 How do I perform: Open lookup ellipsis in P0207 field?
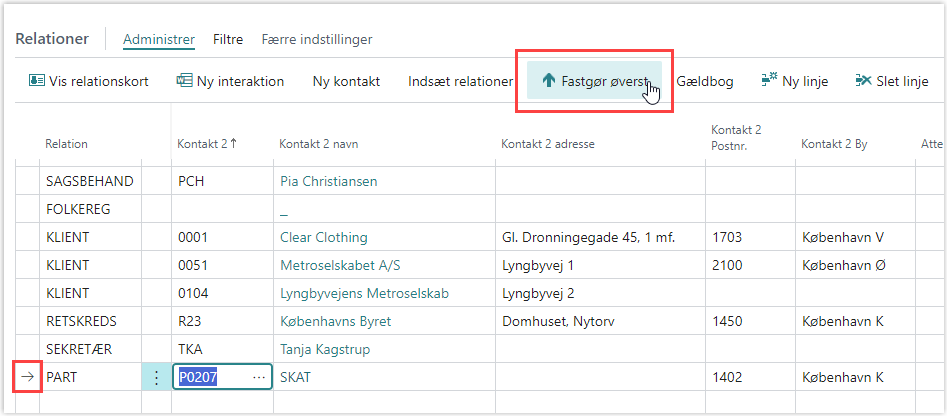(260, 377)
